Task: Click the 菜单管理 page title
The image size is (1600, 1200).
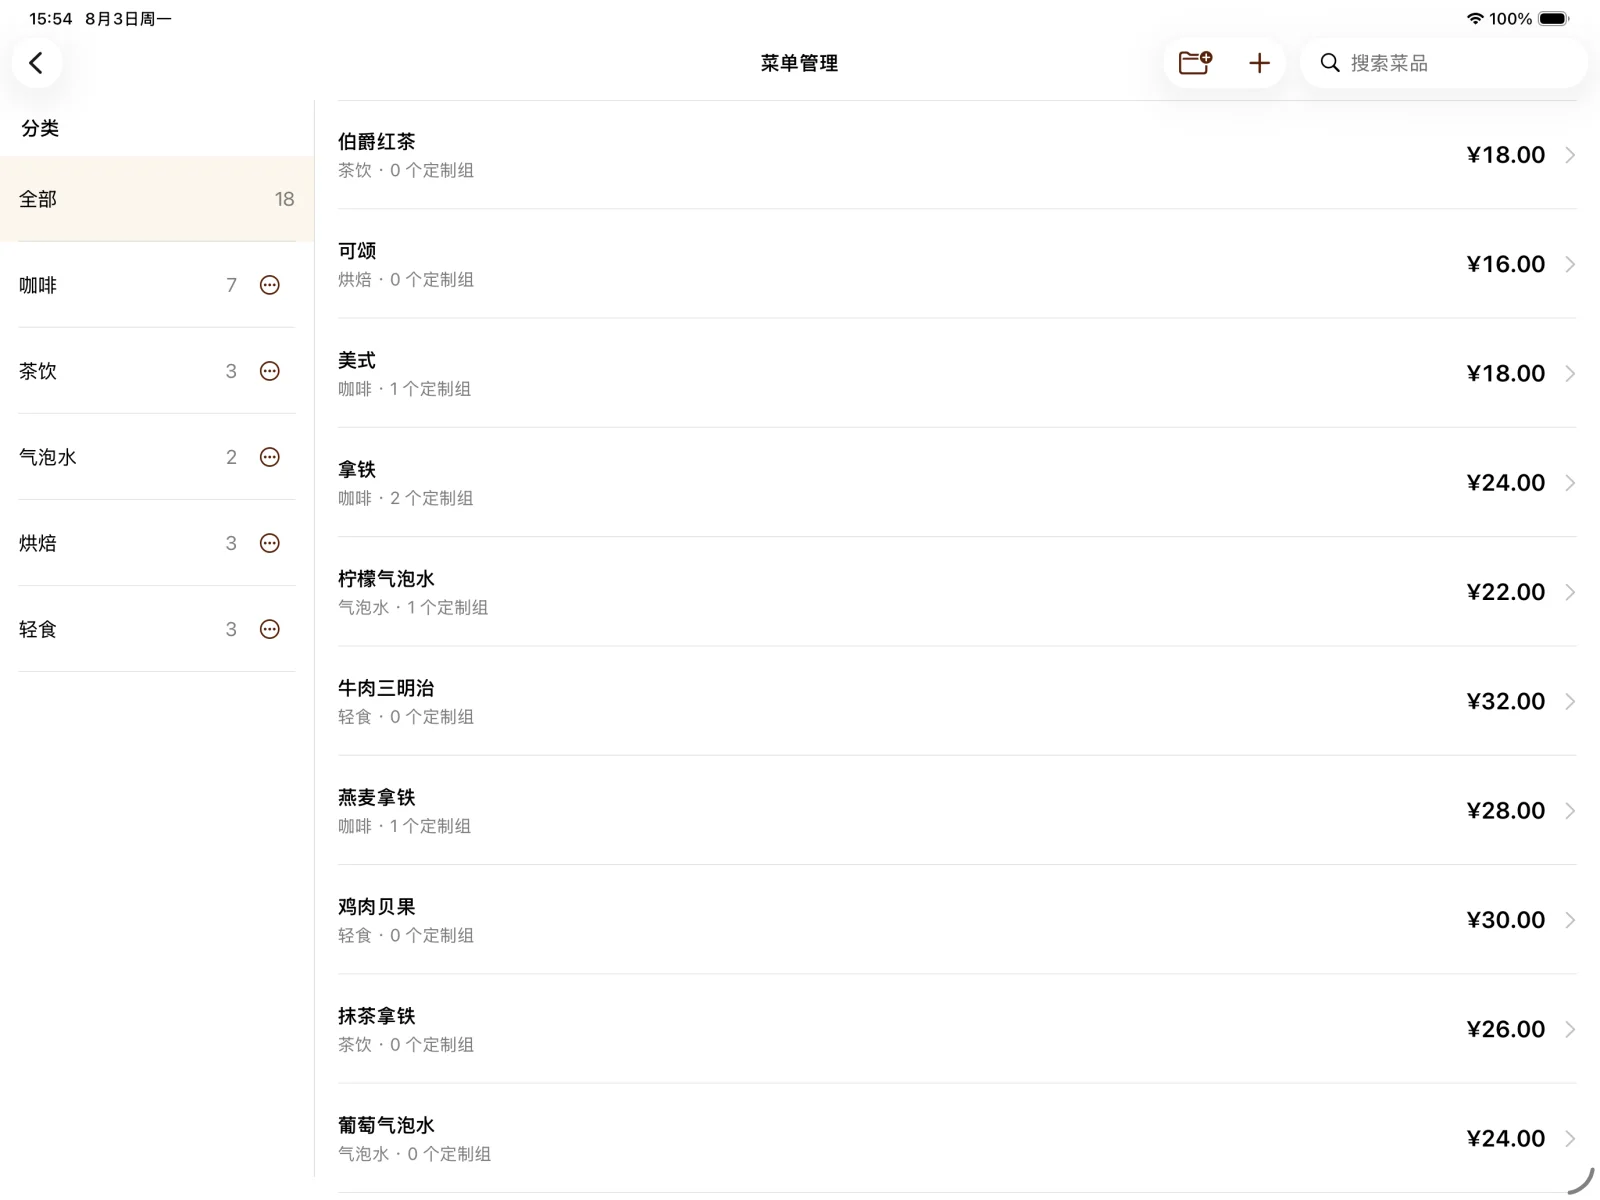Action: pos(799,63)
